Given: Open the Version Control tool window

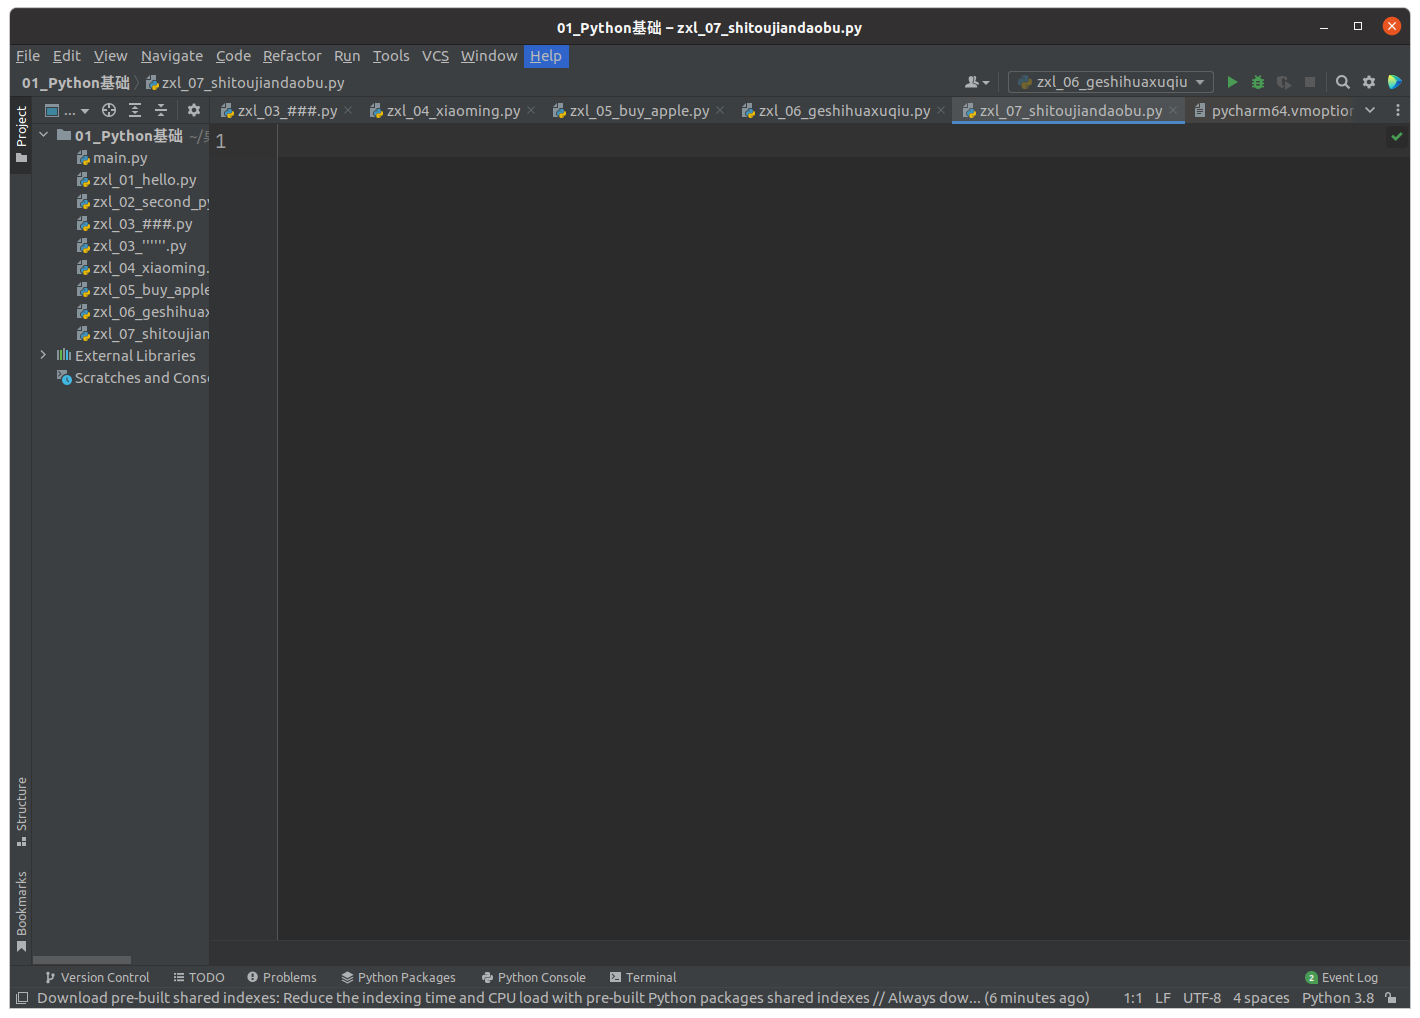Looking at the screenshot, I should coord(97,977).
